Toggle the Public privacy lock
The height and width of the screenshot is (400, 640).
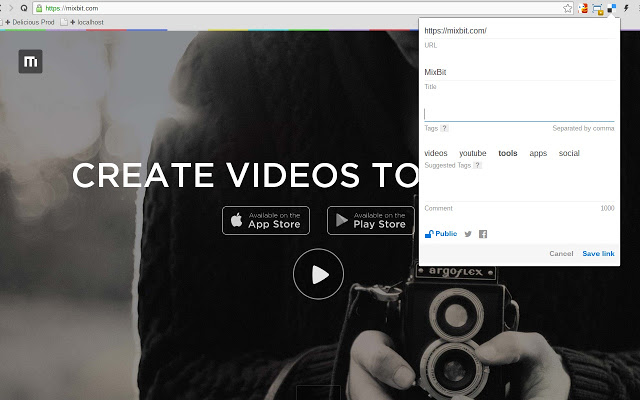tap(441, 233)
